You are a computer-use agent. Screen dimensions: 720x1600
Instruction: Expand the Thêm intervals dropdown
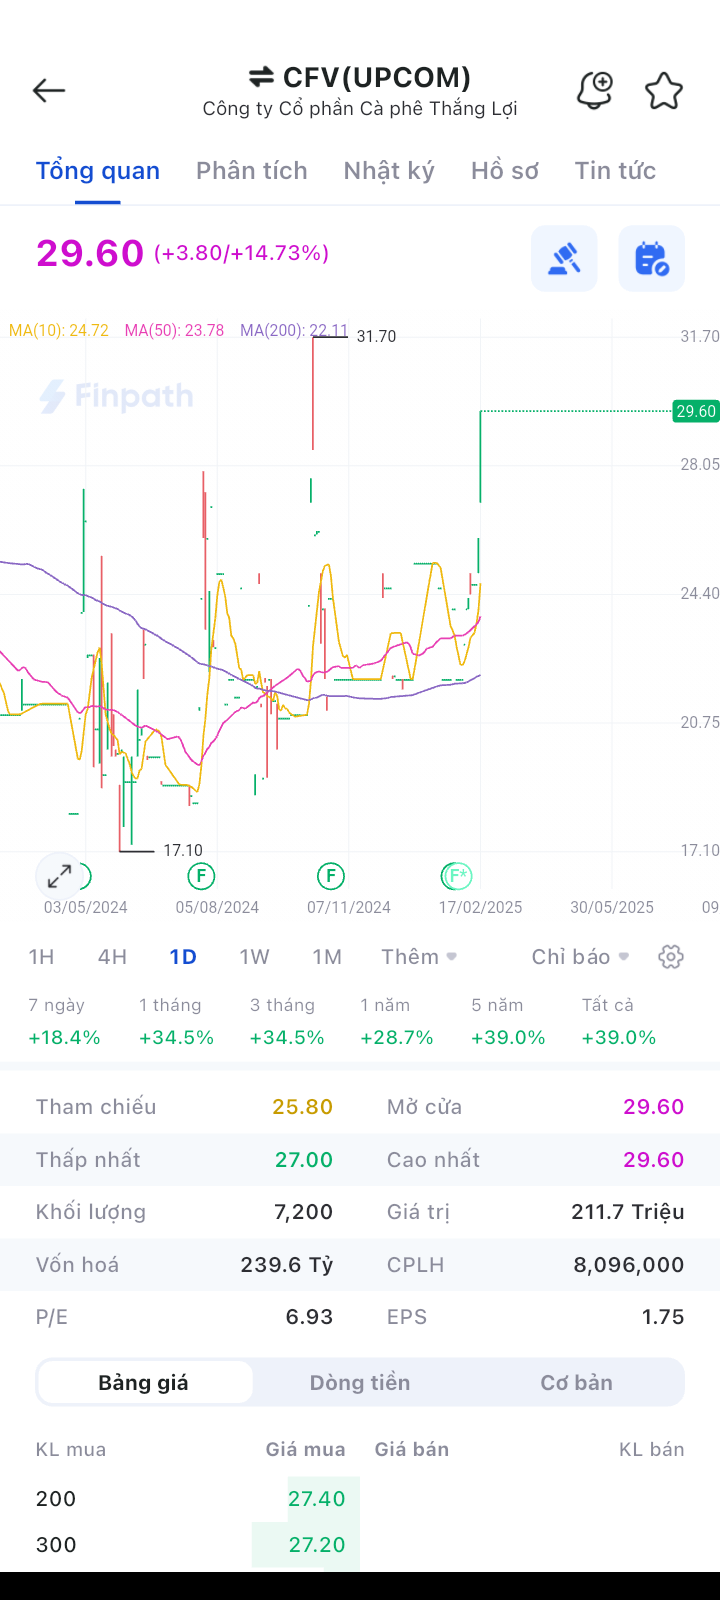(419, 957)
